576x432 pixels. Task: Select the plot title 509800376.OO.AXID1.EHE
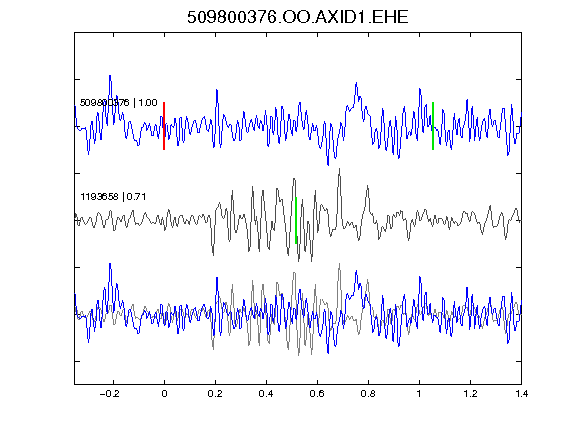(x=298, y=17)
